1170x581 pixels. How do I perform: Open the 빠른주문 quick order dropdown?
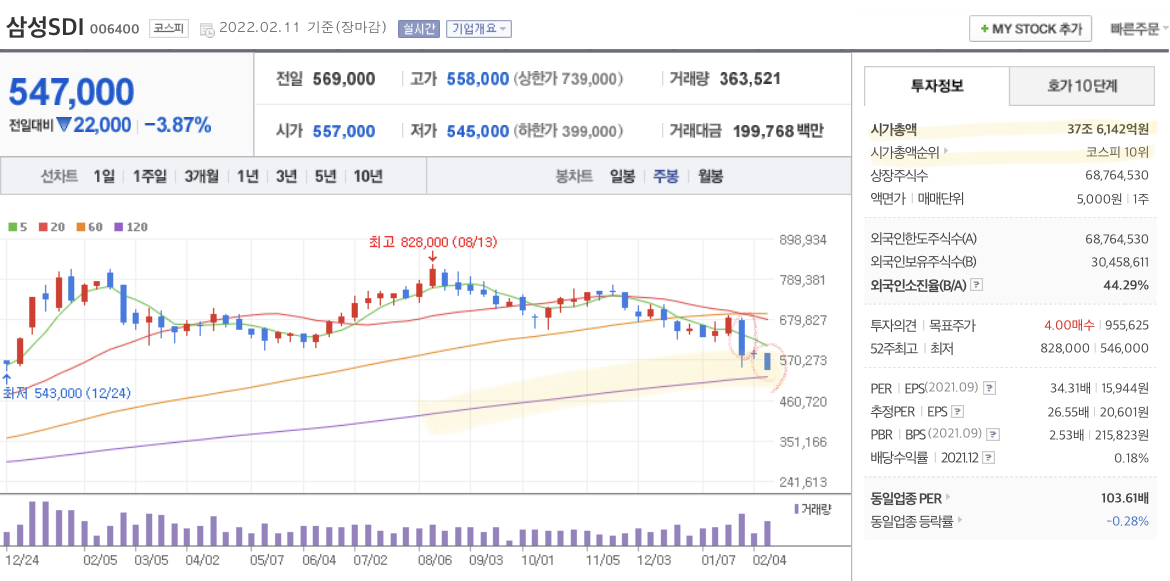tap(1138, 29)
